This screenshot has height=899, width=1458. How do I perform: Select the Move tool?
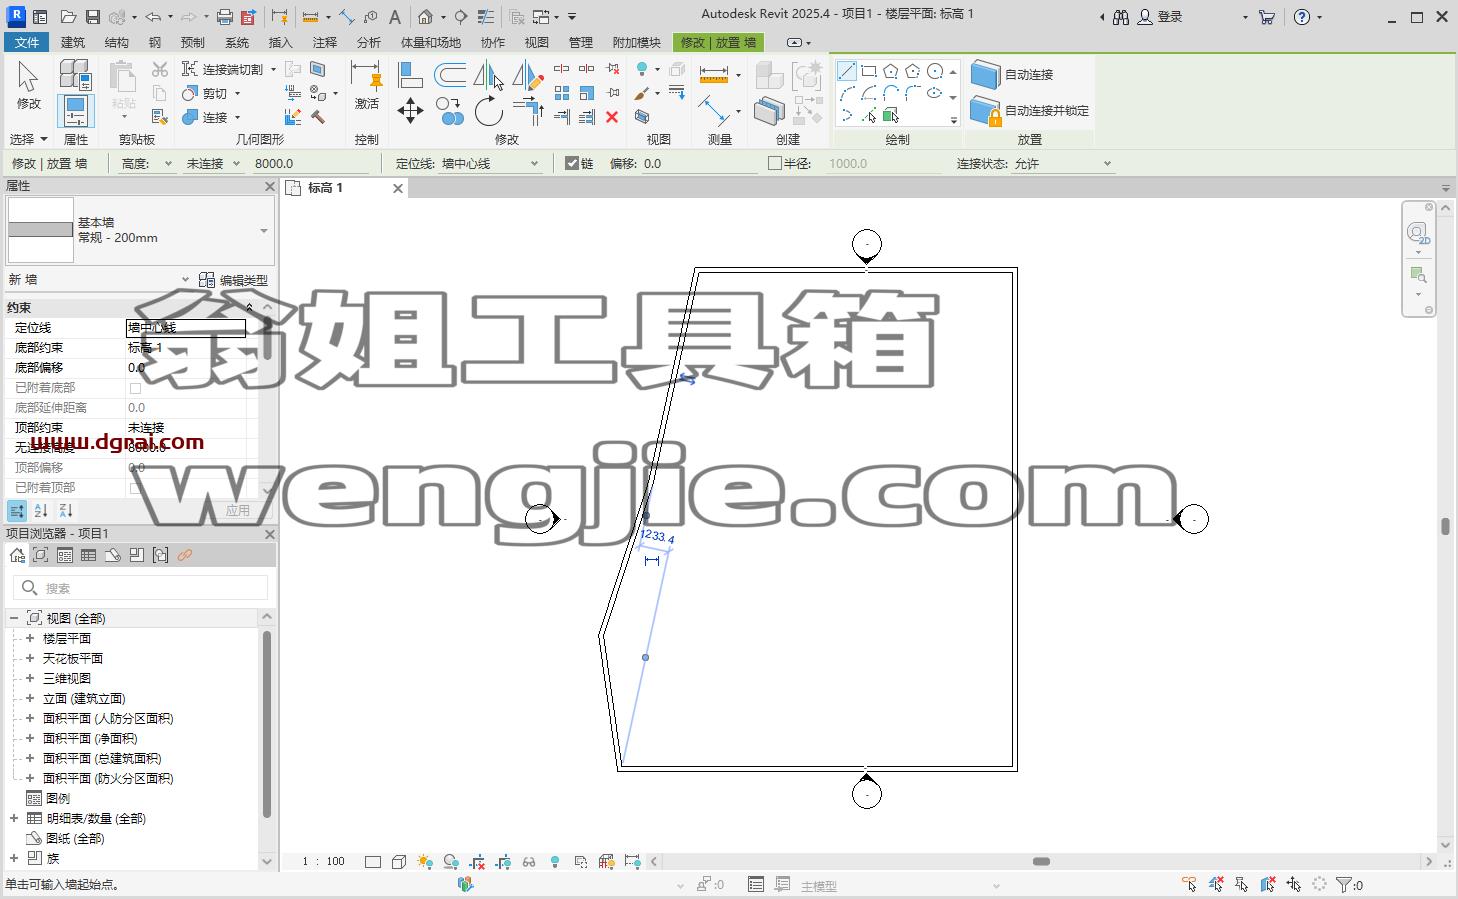[410, 110]
